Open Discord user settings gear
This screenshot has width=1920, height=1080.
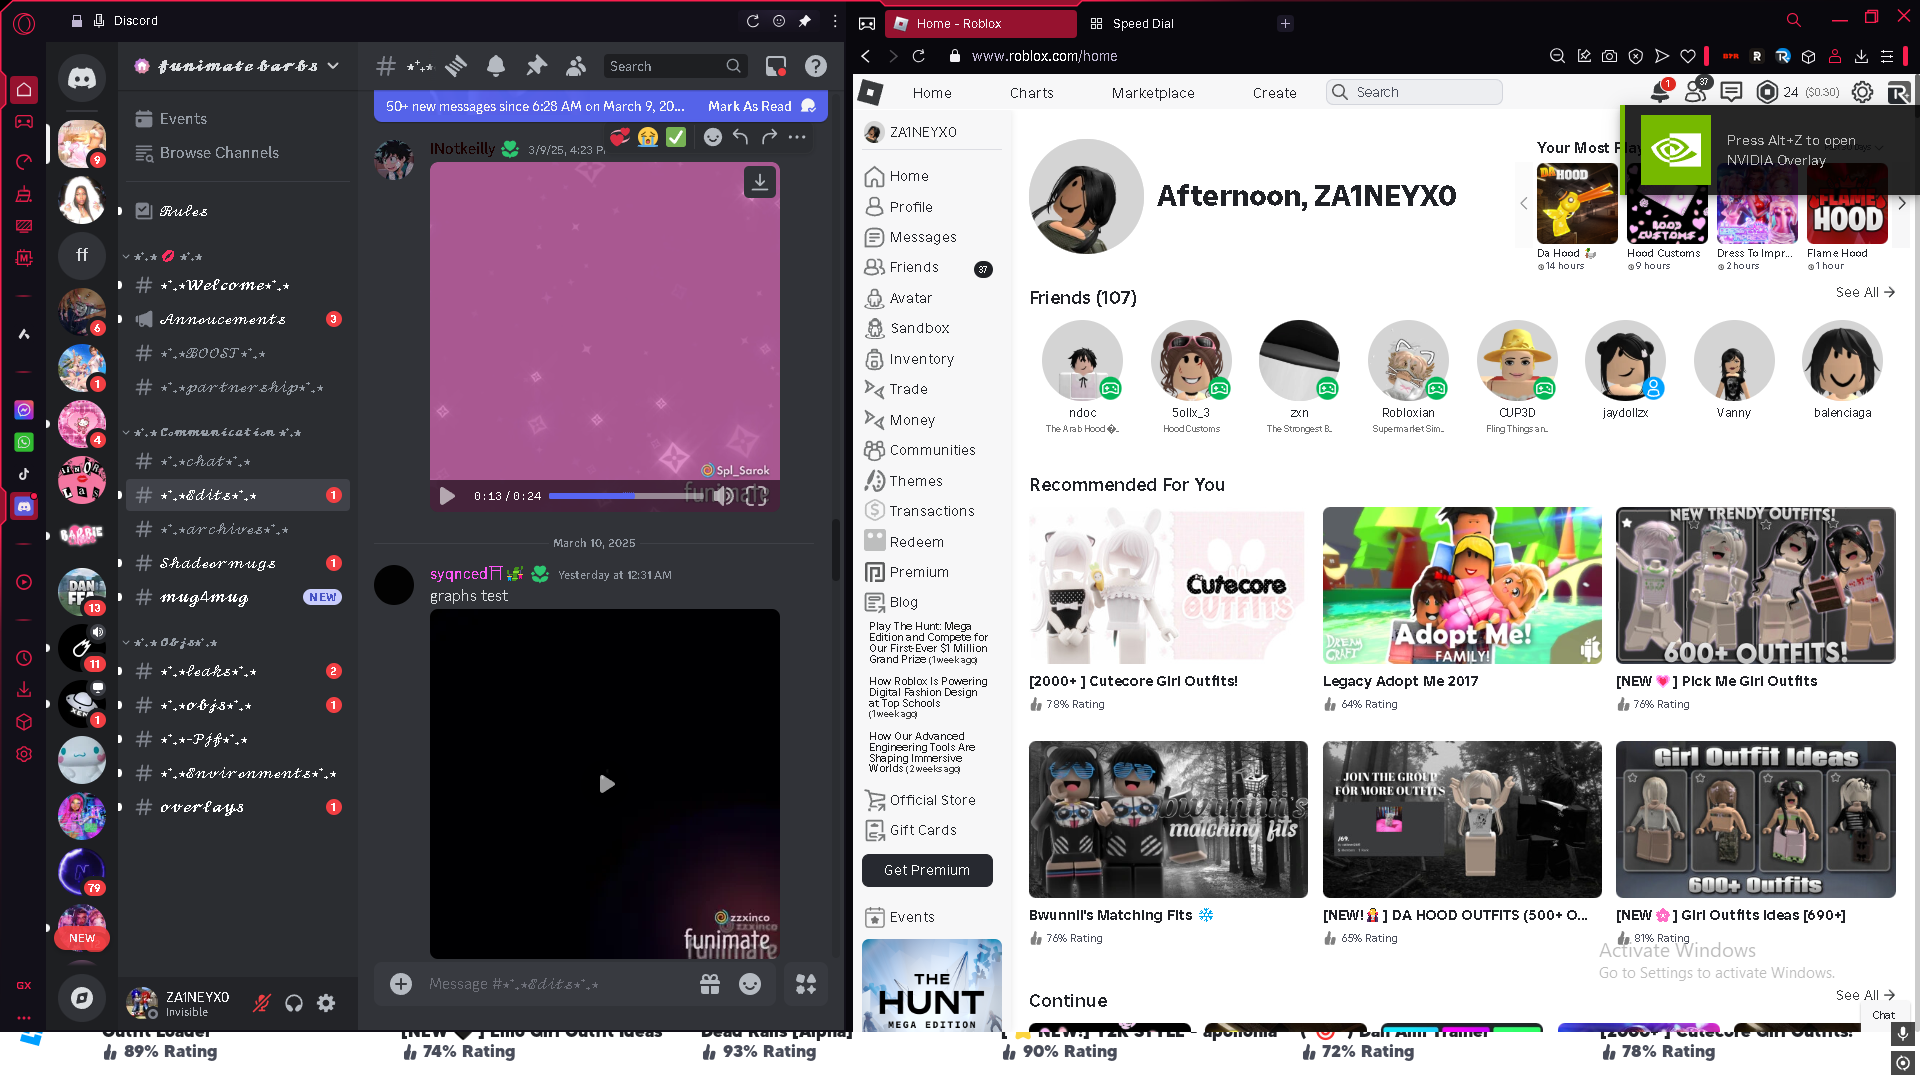[326, 1003]
